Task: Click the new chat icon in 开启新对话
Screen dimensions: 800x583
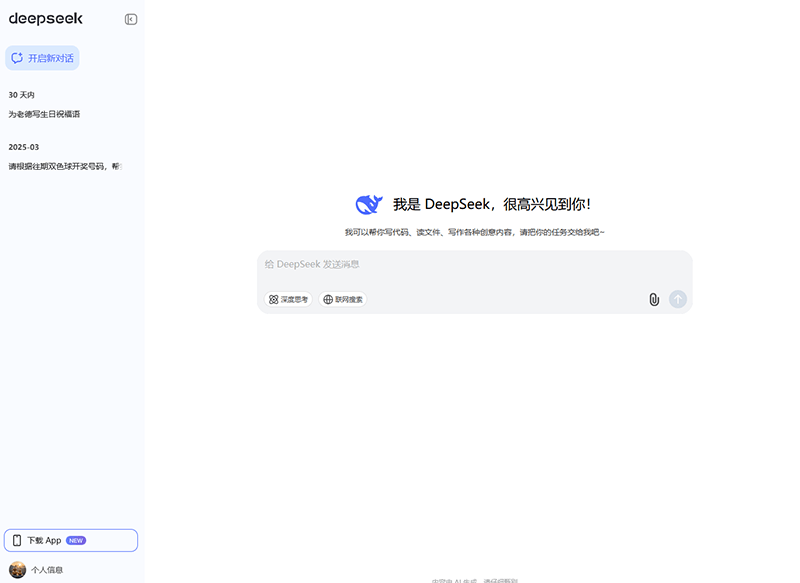Action: 17,58
